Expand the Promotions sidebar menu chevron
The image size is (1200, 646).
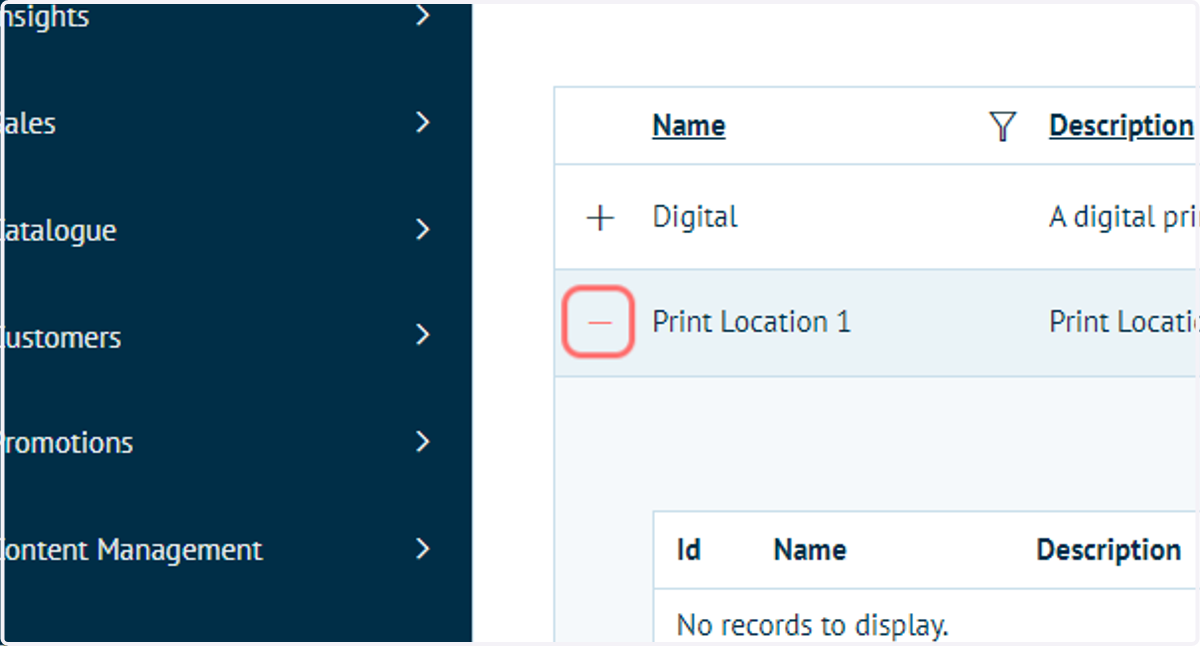[423, 441]
